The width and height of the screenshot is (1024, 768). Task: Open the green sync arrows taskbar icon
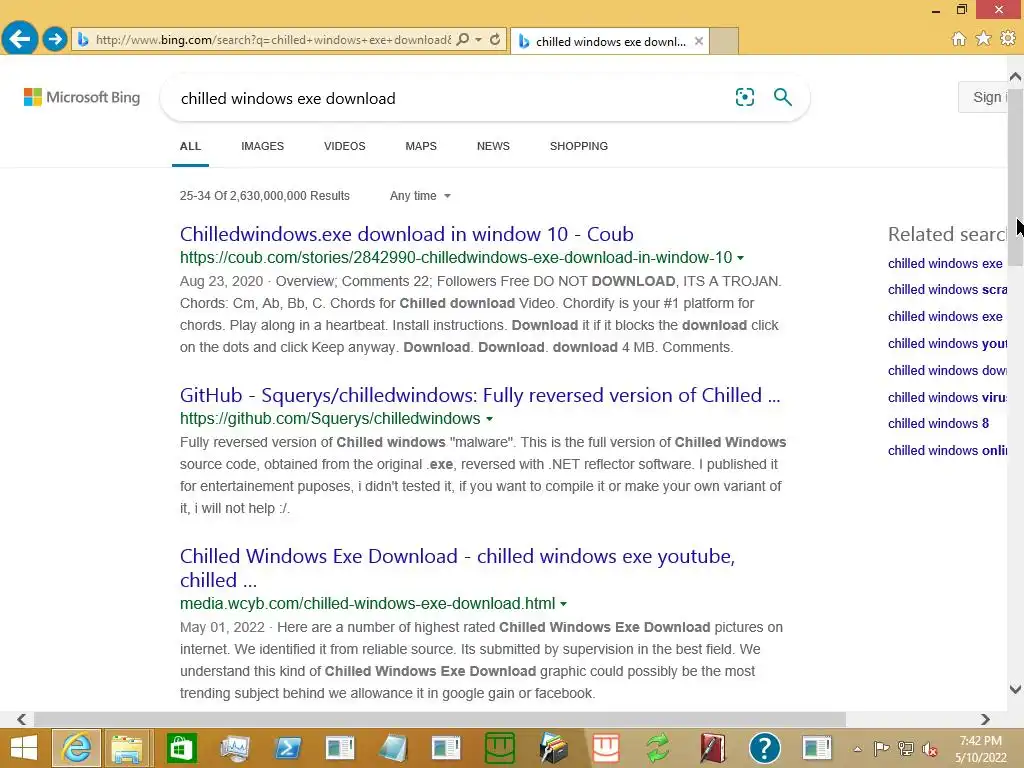[x=658, y=748]
